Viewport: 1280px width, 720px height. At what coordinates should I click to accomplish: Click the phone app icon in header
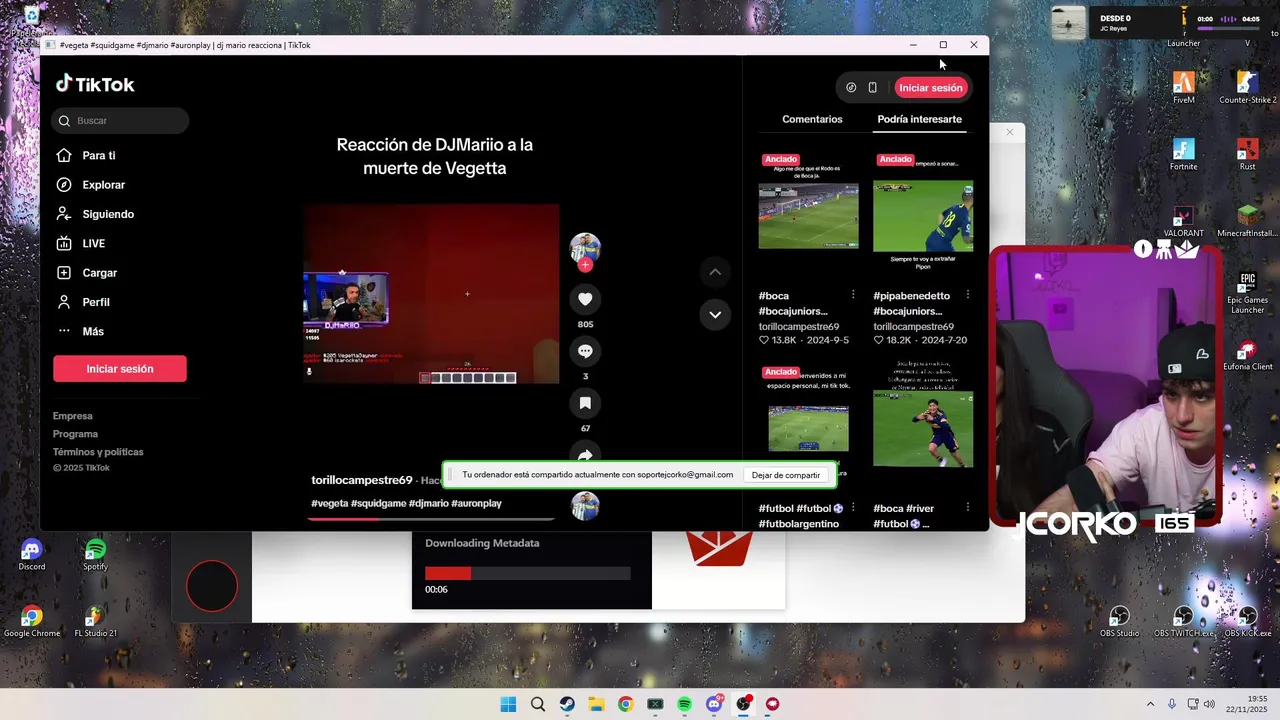pos(872,88)
